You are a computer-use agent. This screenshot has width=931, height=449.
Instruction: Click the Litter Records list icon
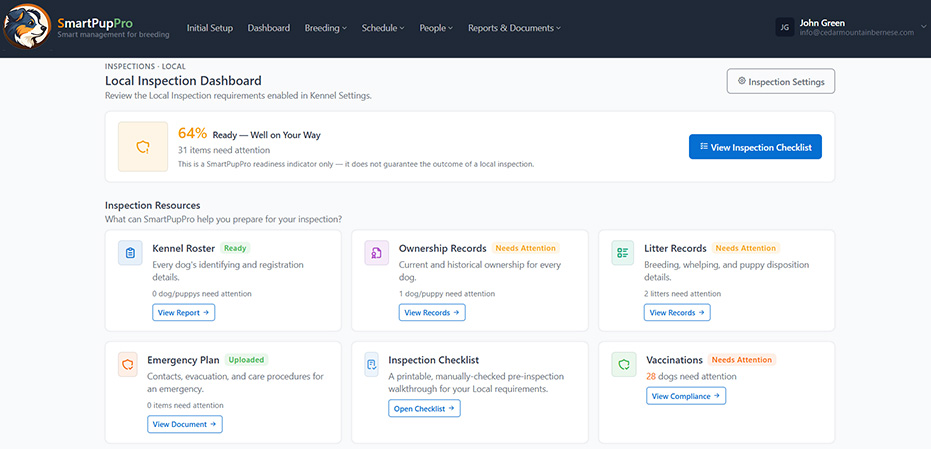[622, 252]
